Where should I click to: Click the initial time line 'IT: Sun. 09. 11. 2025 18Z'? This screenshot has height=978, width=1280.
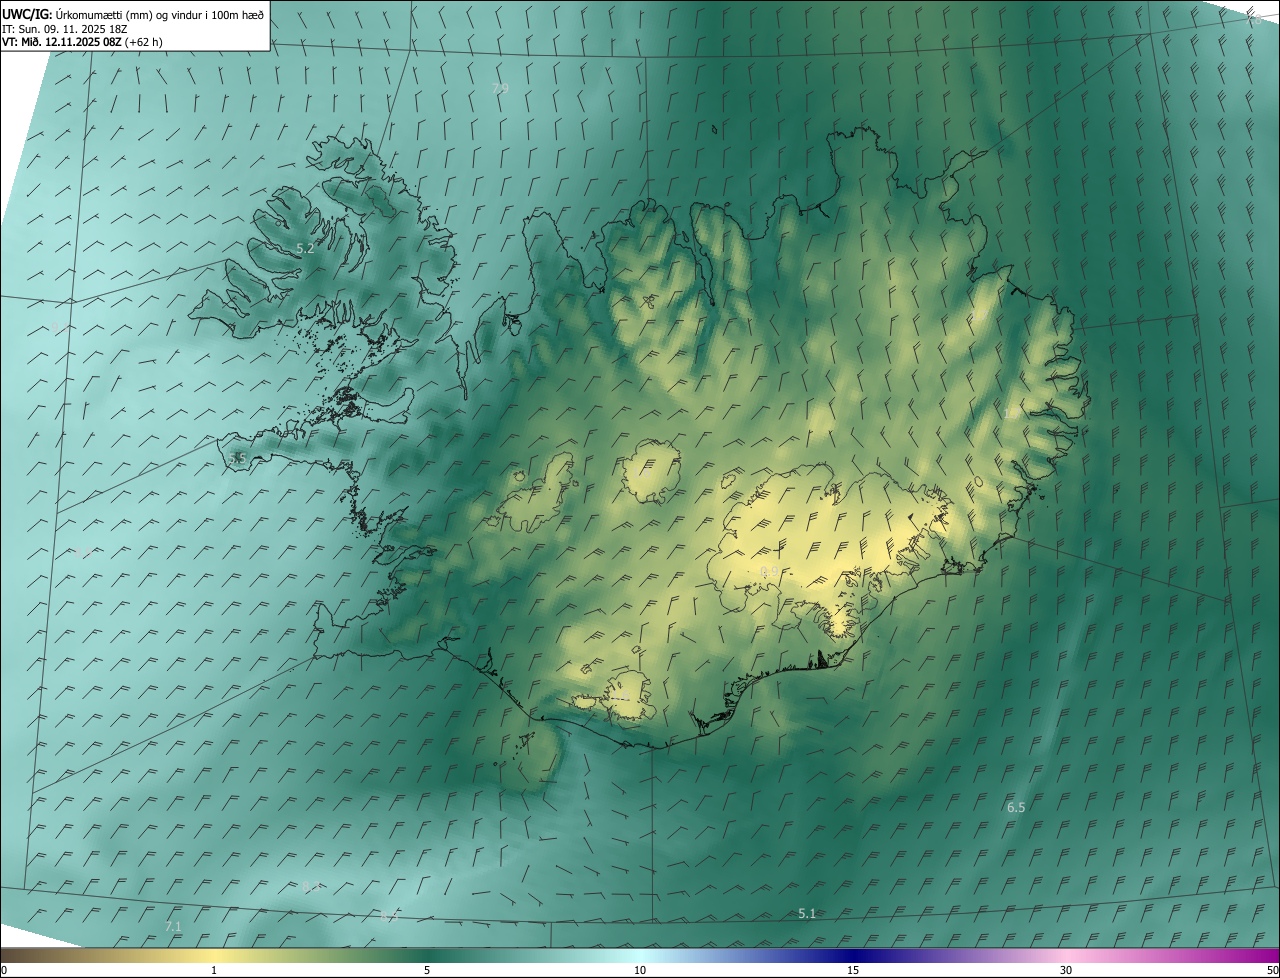pyautogui.click(x=64, y=28)
